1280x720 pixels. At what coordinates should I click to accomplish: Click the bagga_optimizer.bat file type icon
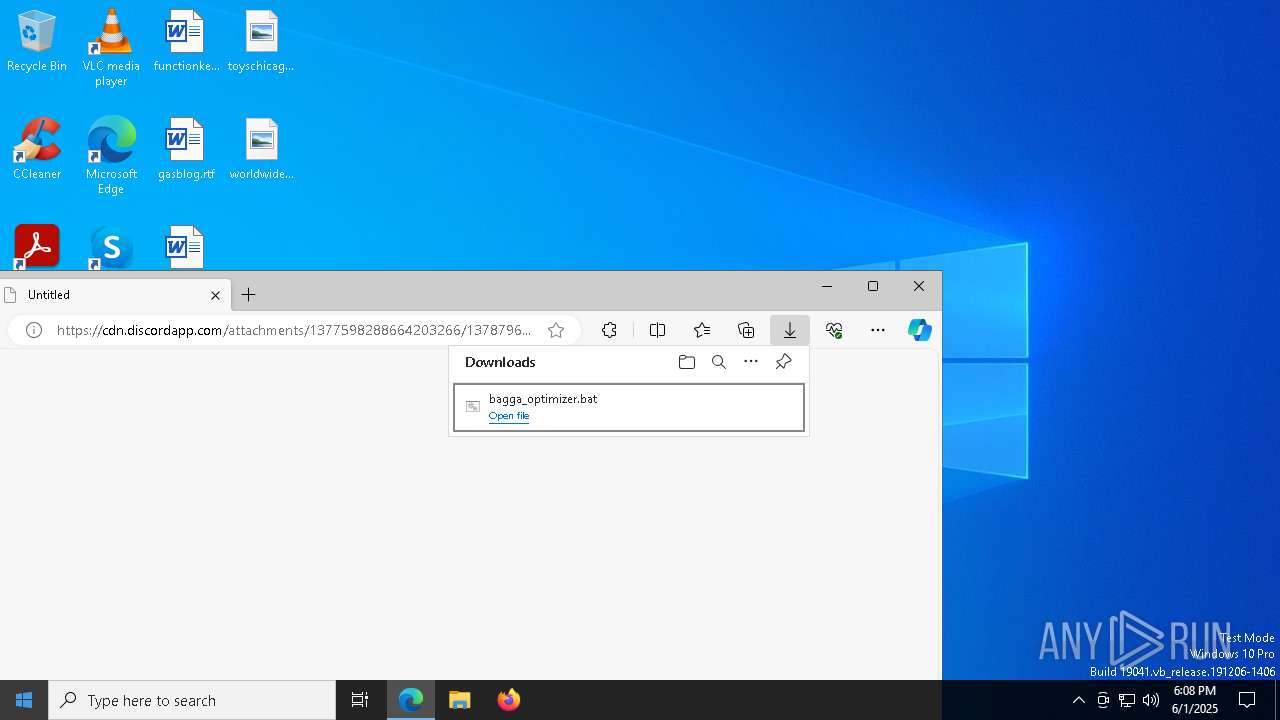point(473,406)
